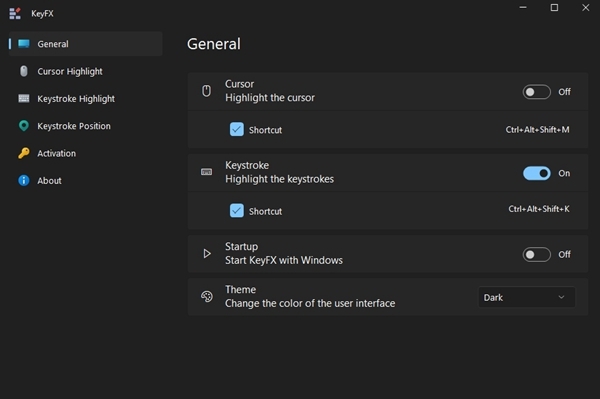Viewport: 600px width, 399px height.
Task: Click the keyboard icon beside Keystroke Highlight
Action: [x=24, y=98]
